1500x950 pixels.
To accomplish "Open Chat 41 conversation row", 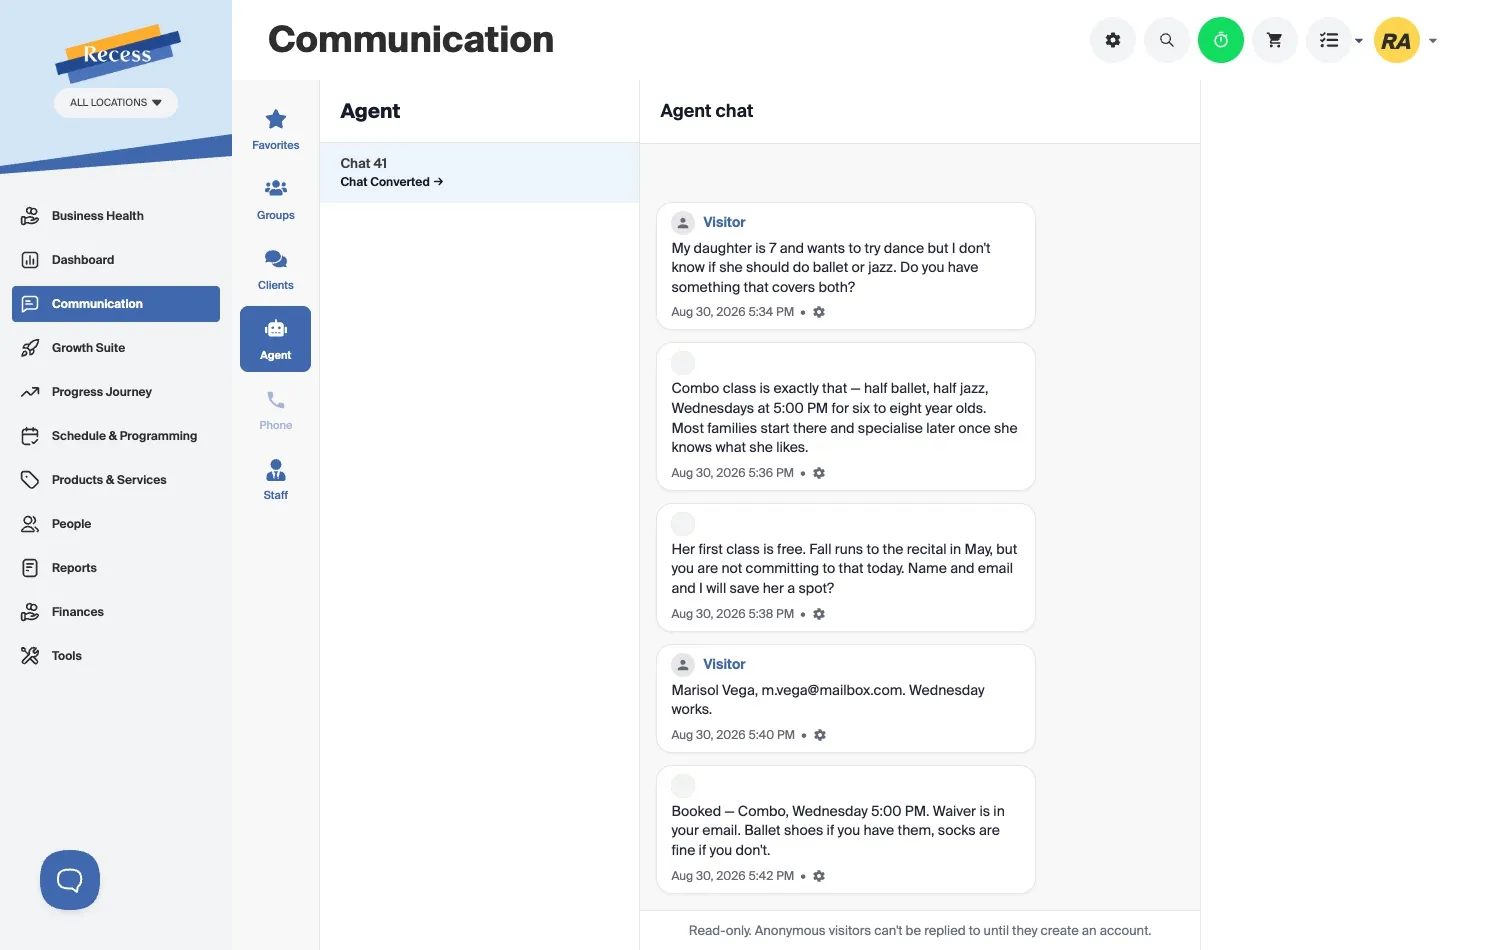I will [479, 172].
